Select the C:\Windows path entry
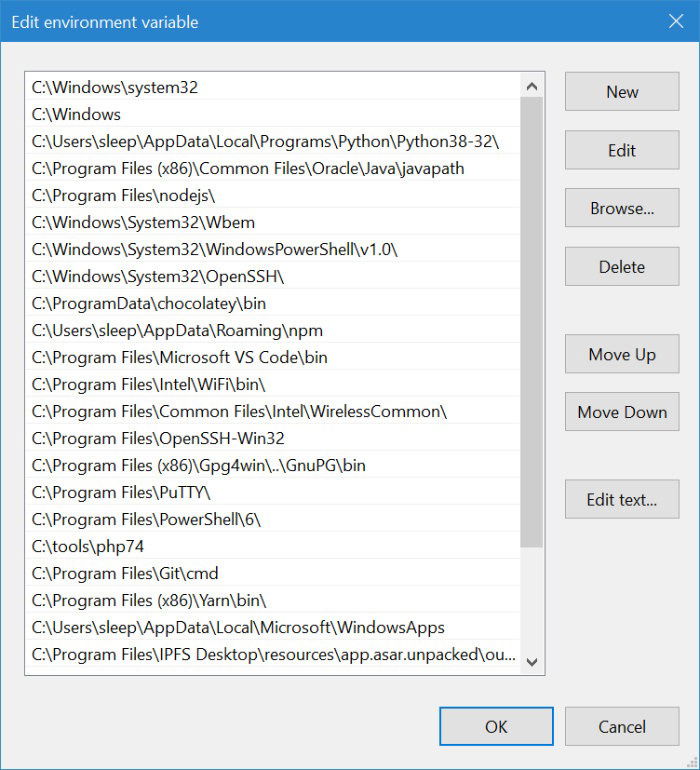The height and width of the screenshot is (770, 700). click(273, 114)
